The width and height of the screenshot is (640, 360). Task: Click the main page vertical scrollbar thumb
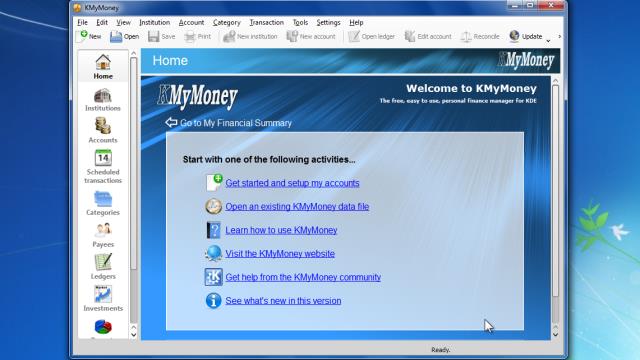tap(555, 191)
